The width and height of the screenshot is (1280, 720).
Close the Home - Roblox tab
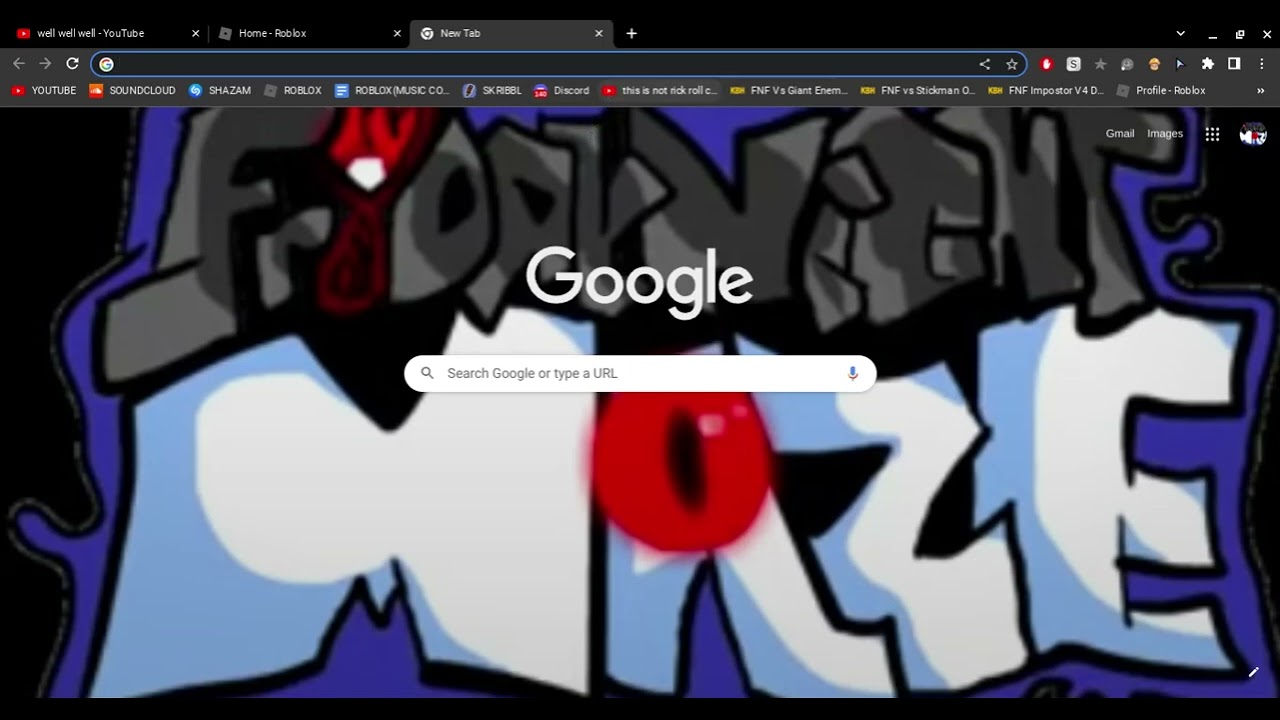tap(397, 33)
